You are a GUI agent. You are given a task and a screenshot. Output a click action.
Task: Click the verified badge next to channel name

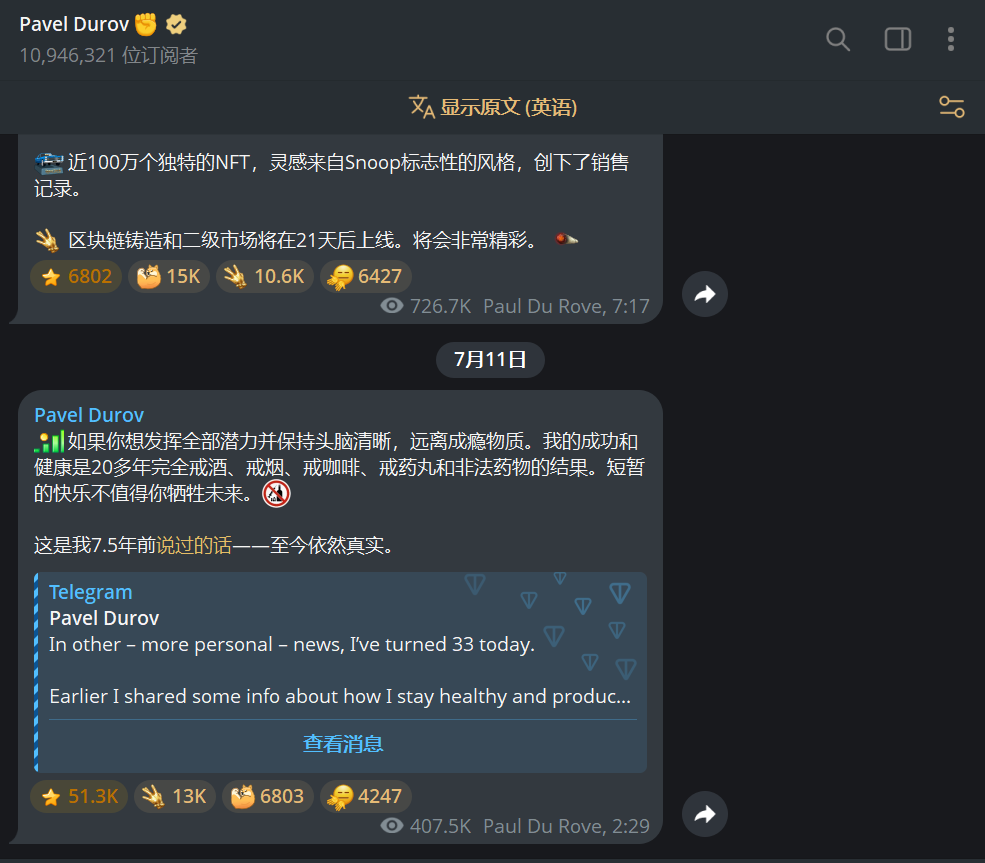coord(176,24)
